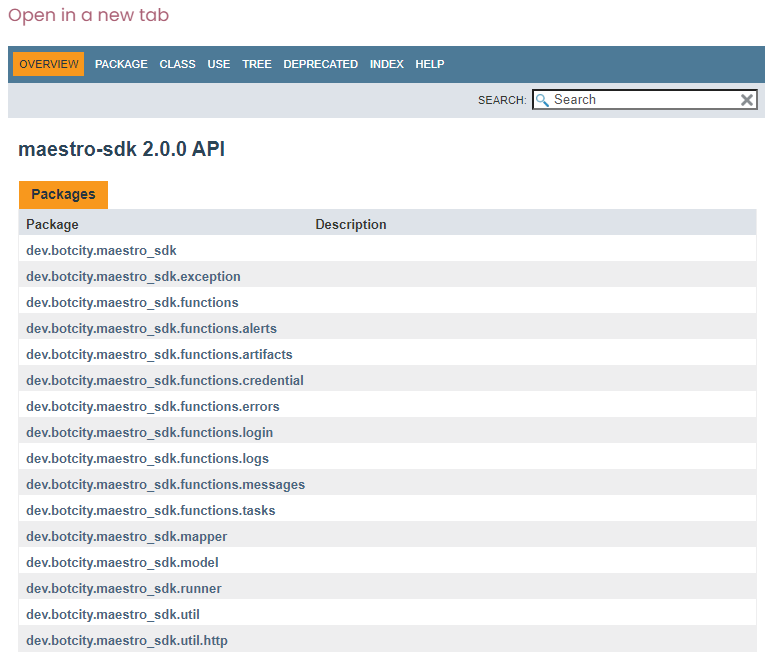770x662 pixels.
Task: Open dev.botcity.maestro_sdk.model package
Action: point(122,563)
